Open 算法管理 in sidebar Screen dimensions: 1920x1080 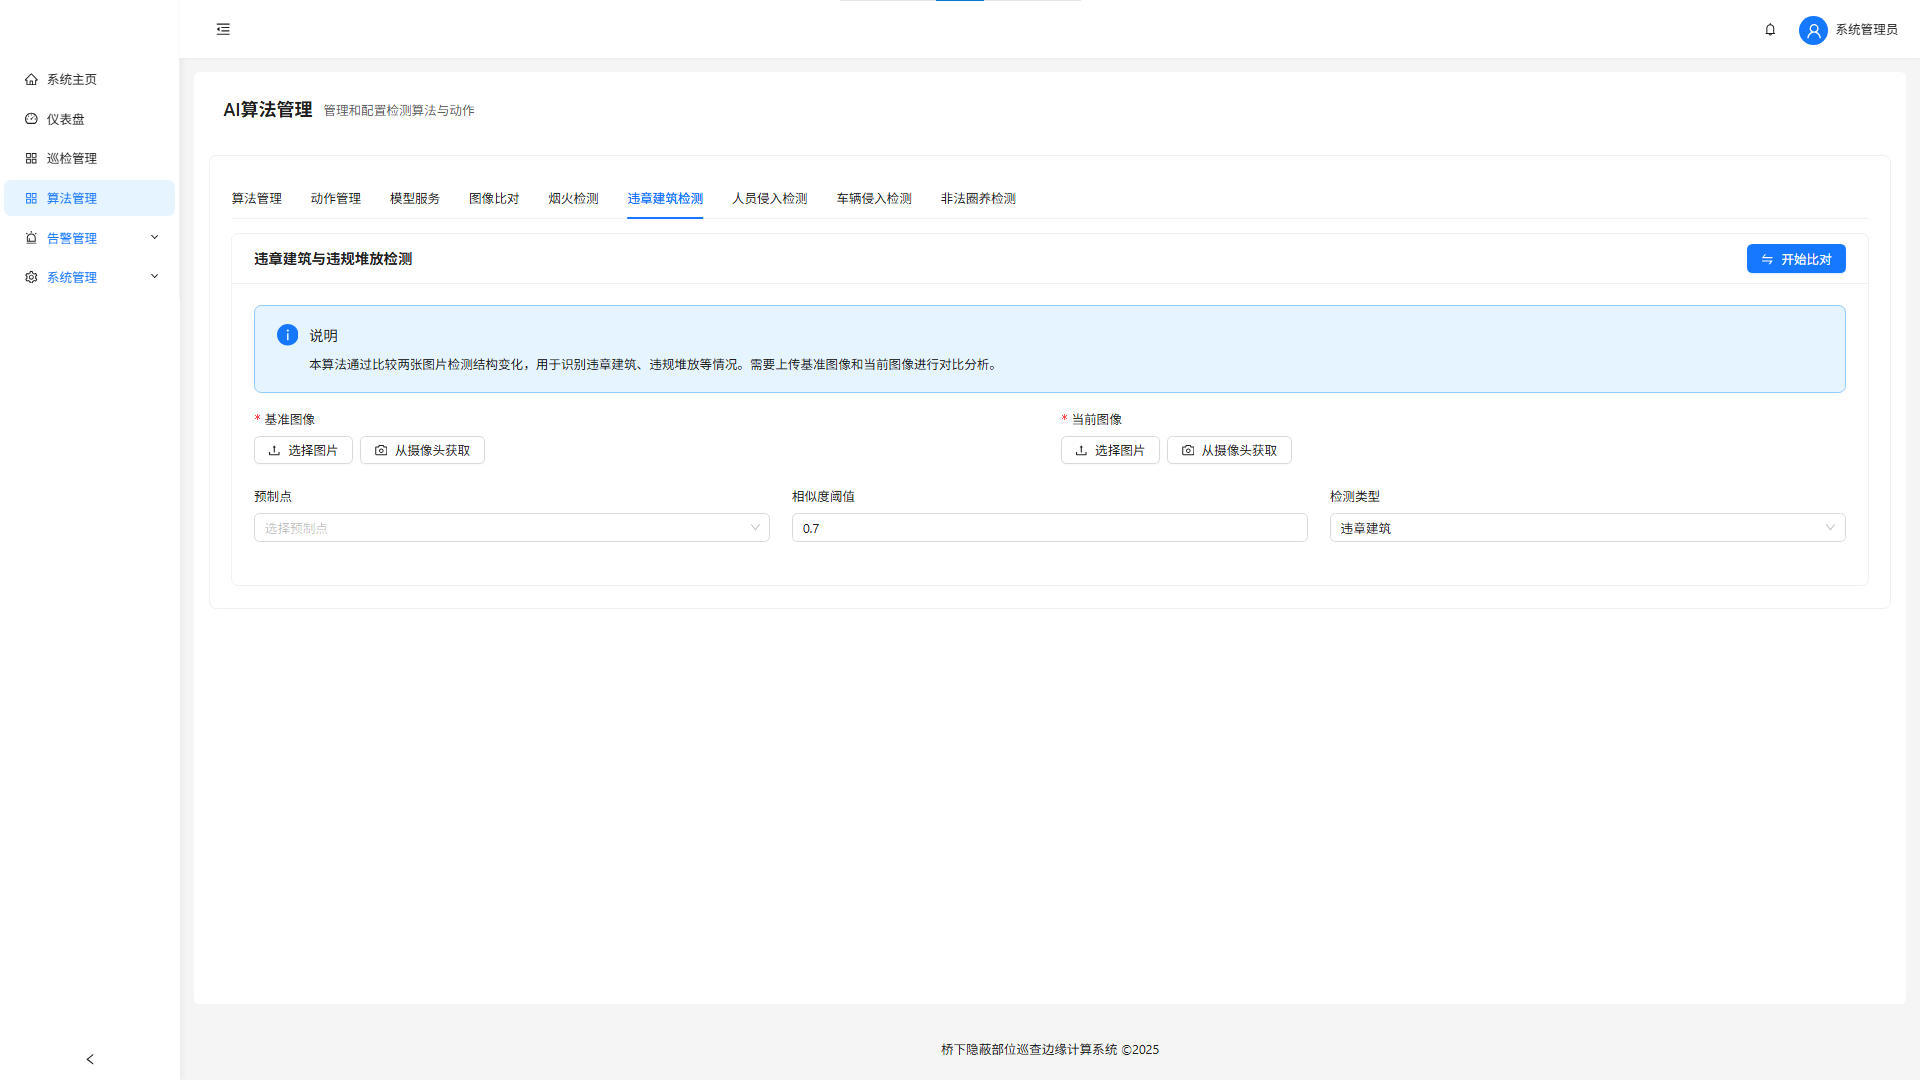pyautogui.click(x=89, y=198)
